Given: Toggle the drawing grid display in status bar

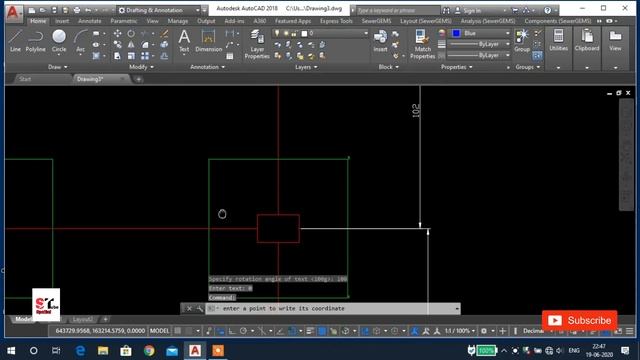Looking at the screenshot, I should (x=178, y=331).
